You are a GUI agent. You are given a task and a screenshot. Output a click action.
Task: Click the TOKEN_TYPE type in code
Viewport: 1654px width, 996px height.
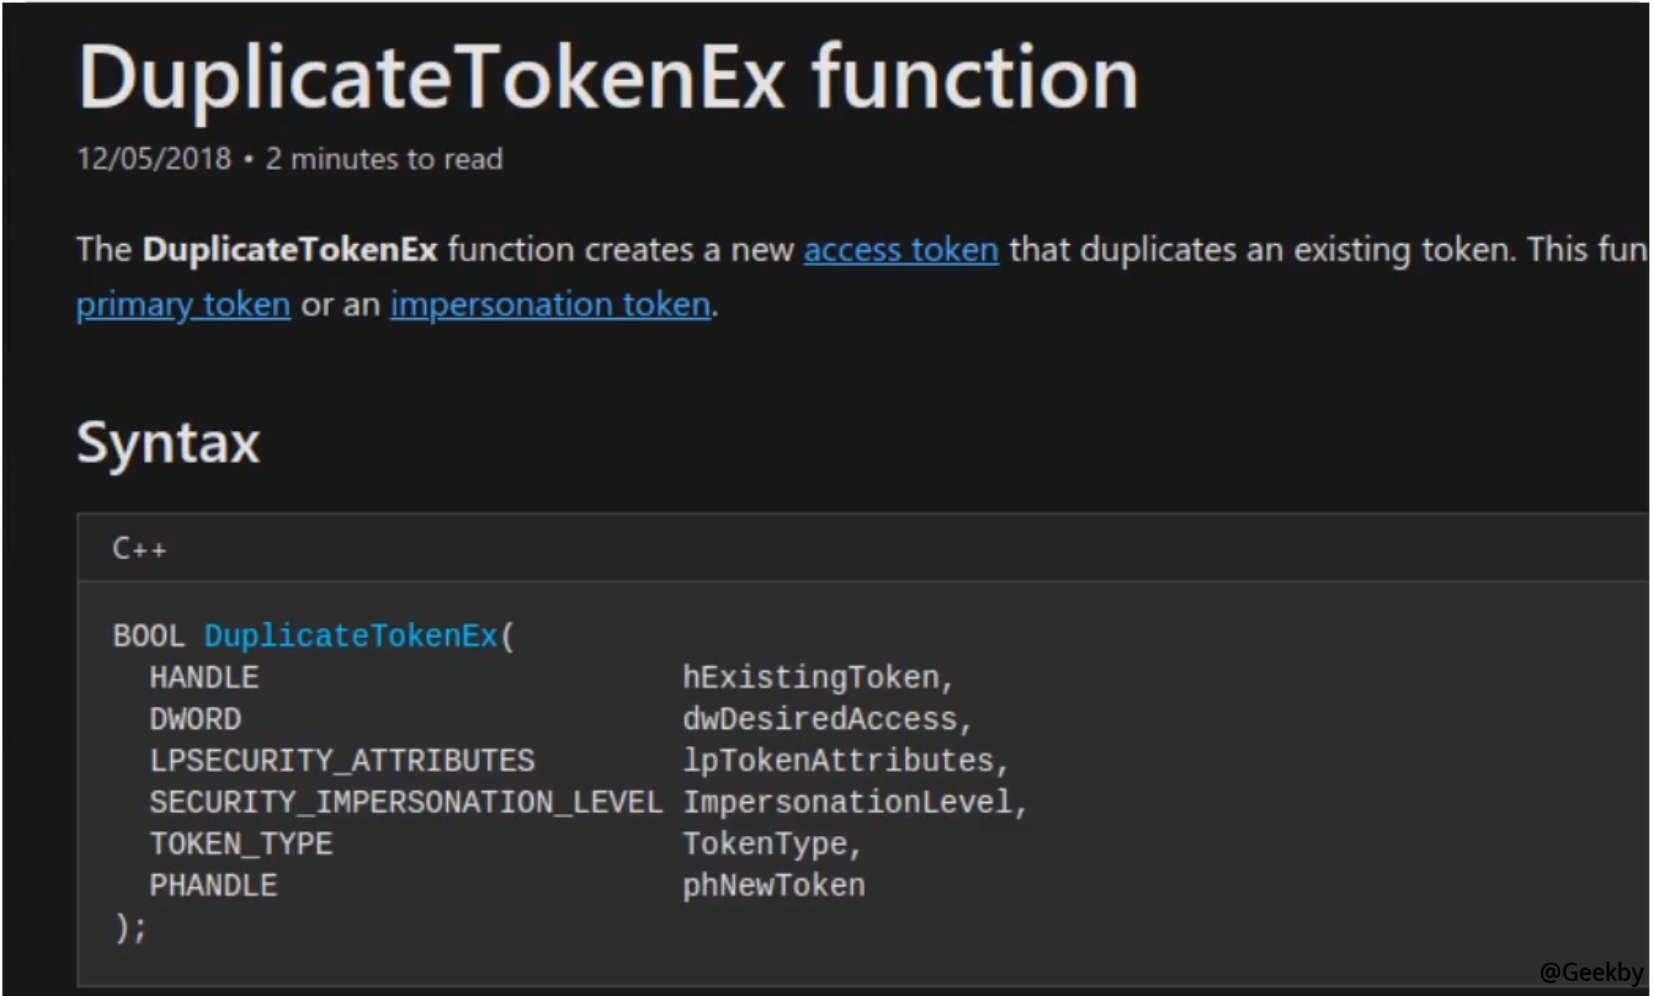[241, 844]
